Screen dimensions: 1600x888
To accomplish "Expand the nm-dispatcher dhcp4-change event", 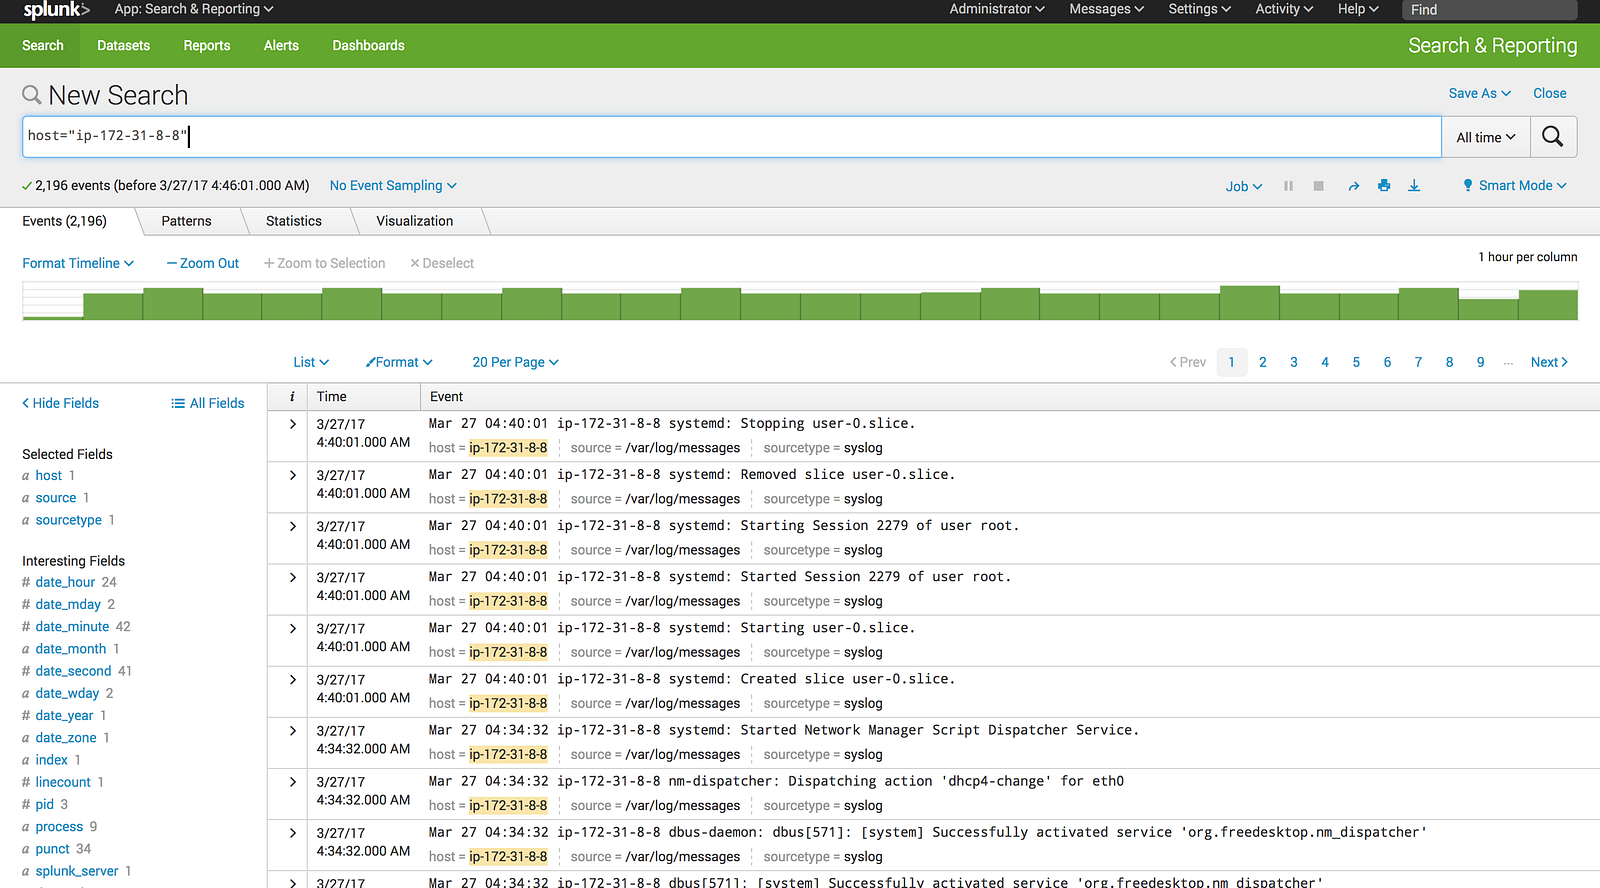I will (x=293, y=782).
